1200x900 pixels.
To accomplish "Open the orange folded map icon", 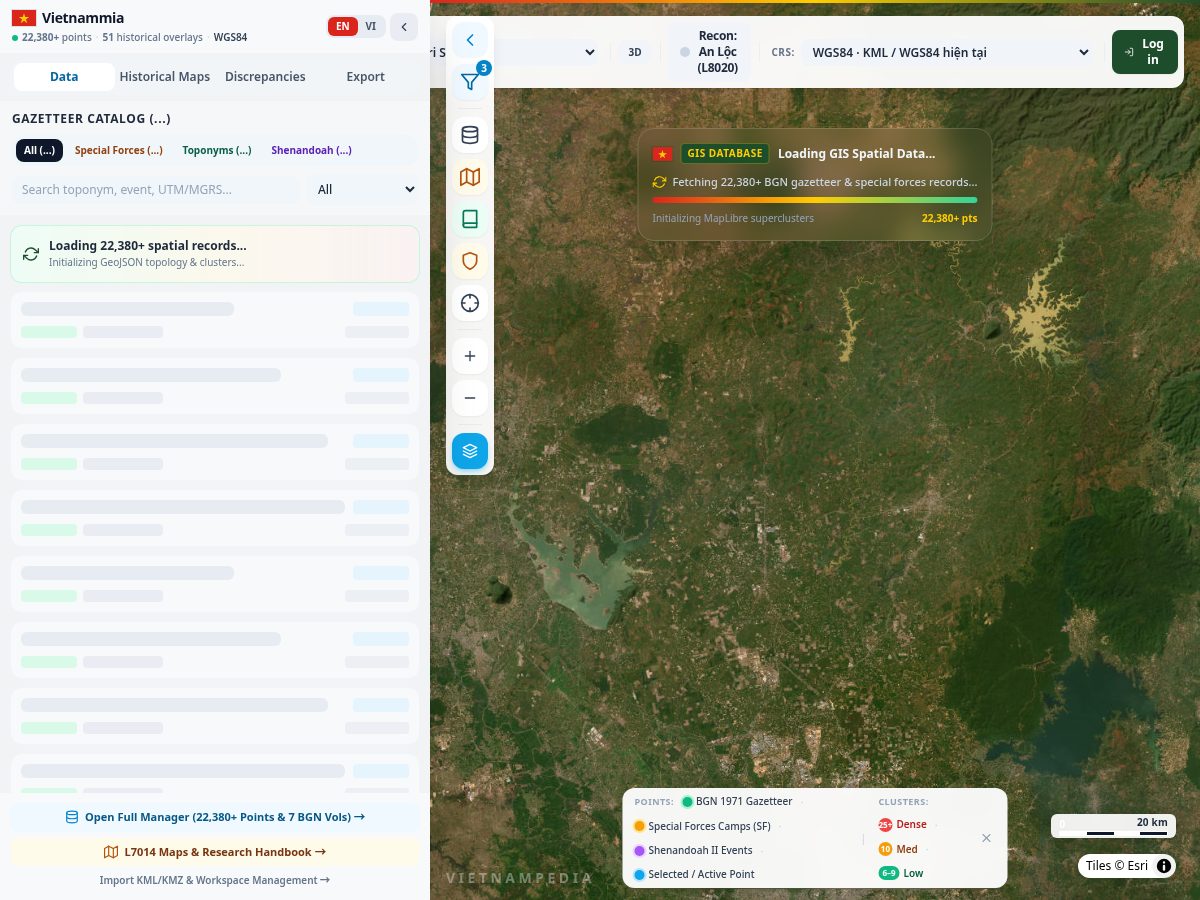I will point(470,177).
